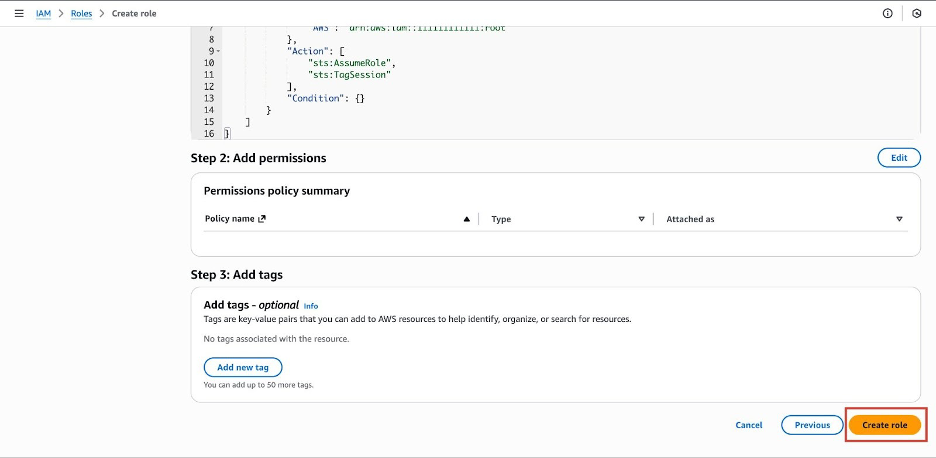Open the Type column sort dropdown

pos(641,219)
